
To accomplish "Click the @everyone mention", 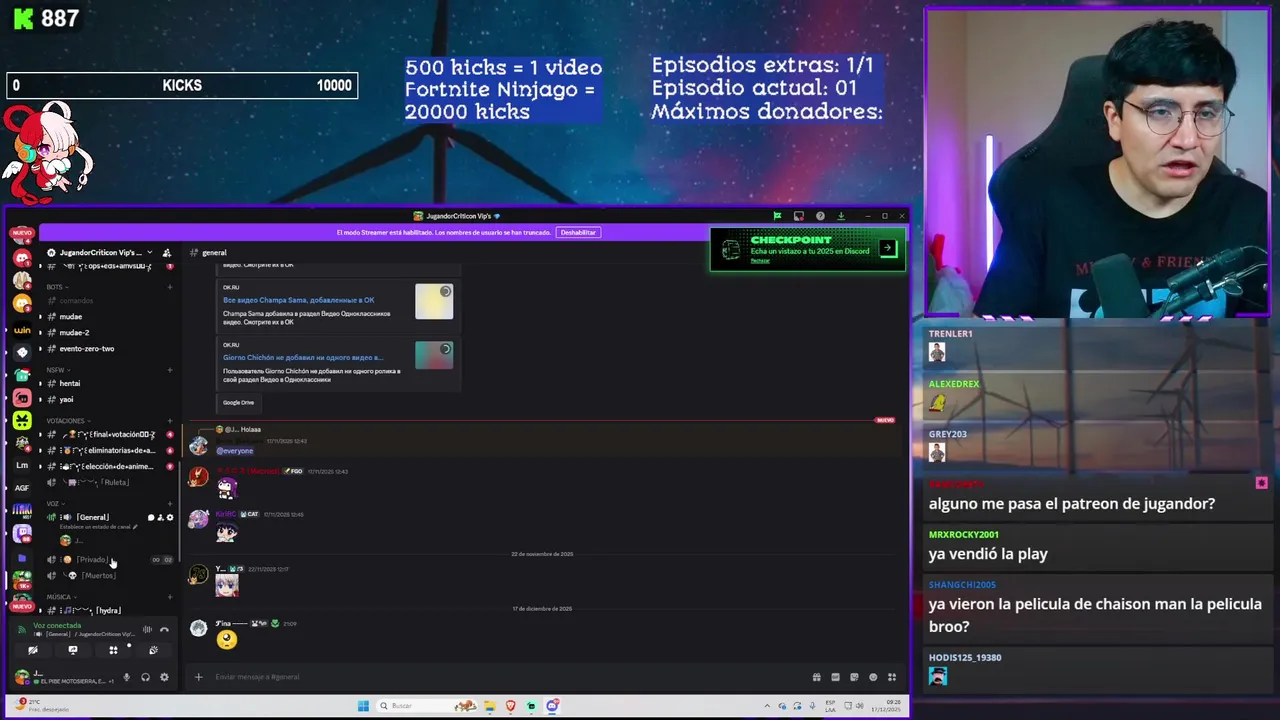I will pyautogui.click(x=235, y=451).
